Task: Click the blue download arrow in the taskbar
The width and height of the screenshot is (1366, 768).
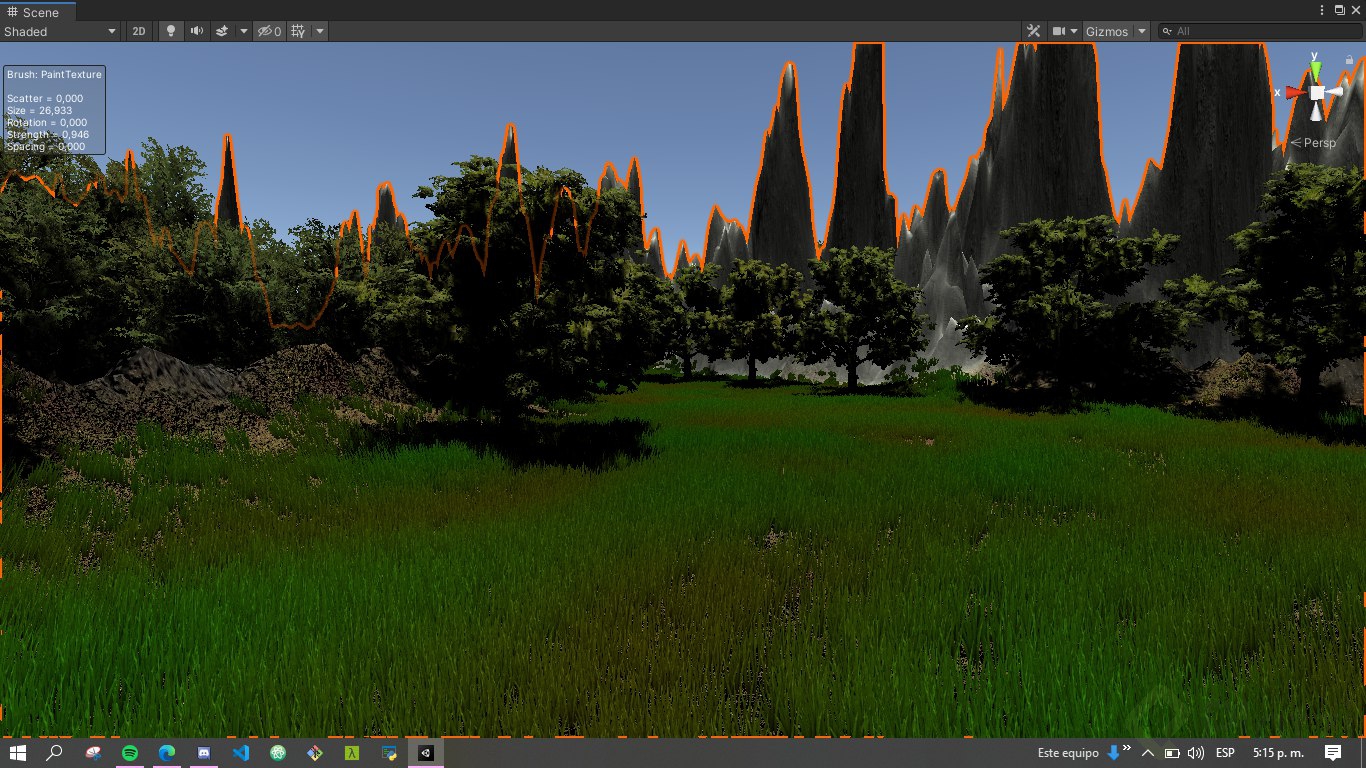Action: point(1113,753)
